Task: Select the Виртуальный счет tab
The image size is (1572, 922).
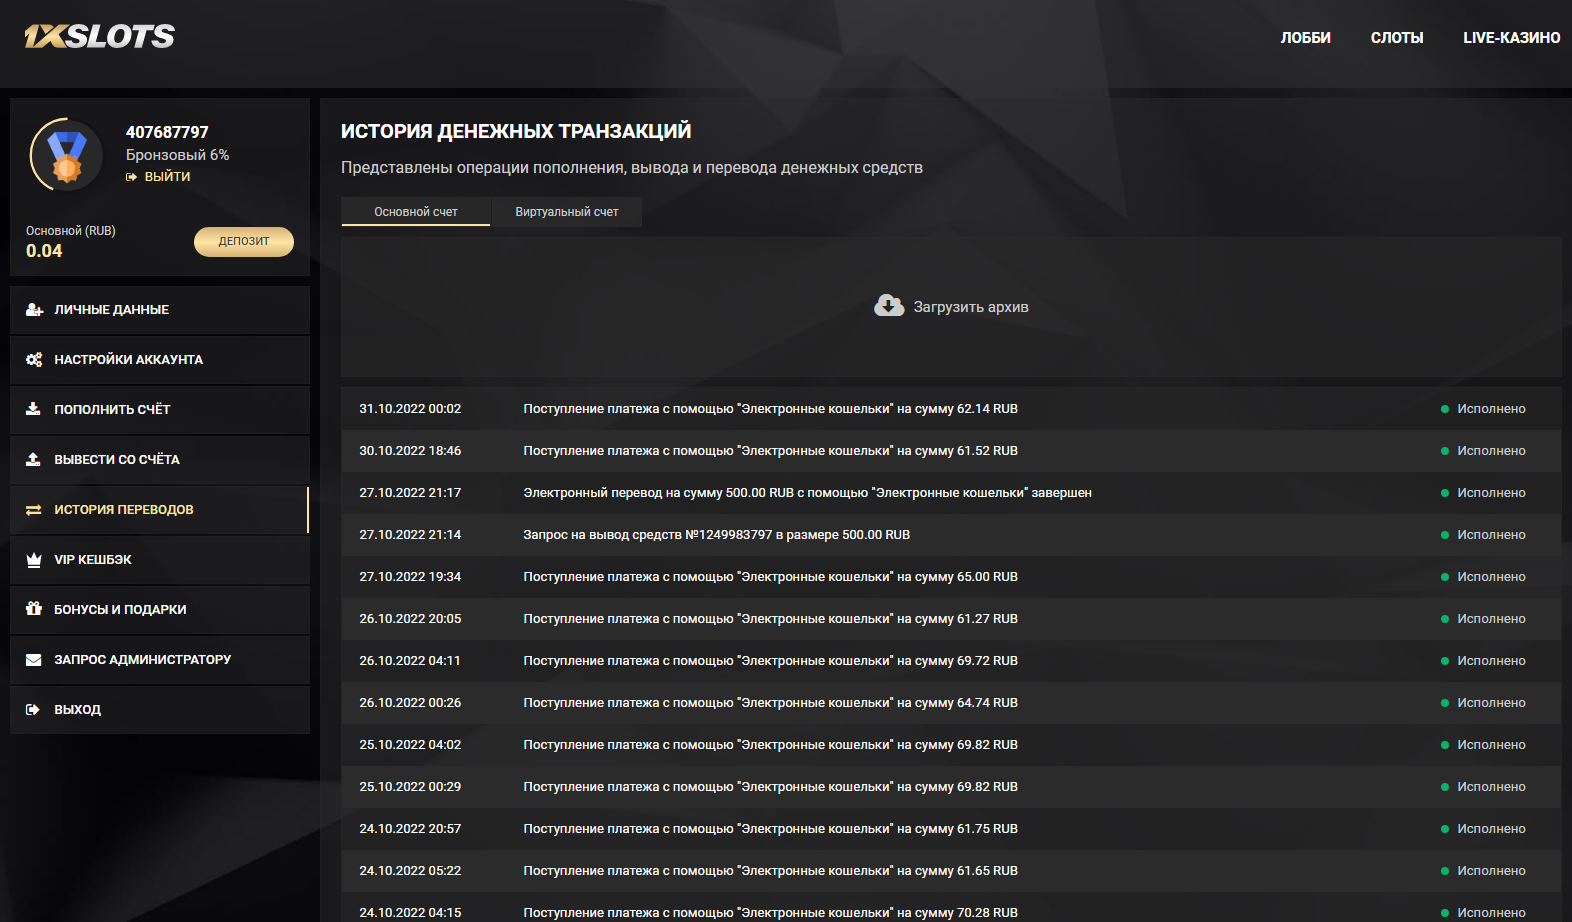Action: coord(567,212)
